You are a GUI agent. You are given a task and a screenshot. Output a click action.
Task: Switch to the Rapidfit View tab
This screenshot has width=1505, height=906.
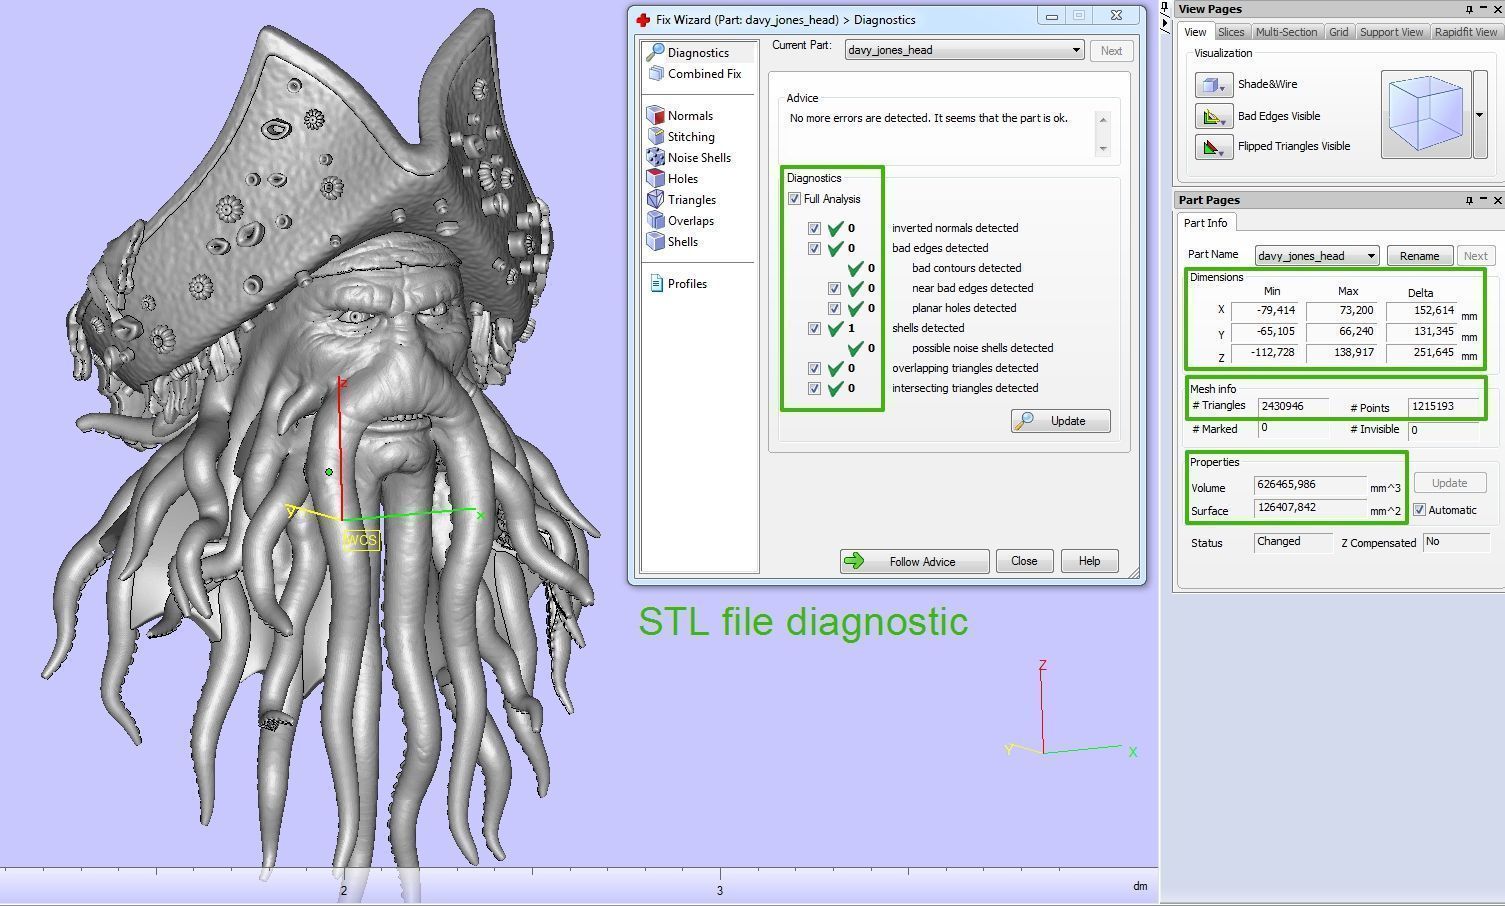1466,32
